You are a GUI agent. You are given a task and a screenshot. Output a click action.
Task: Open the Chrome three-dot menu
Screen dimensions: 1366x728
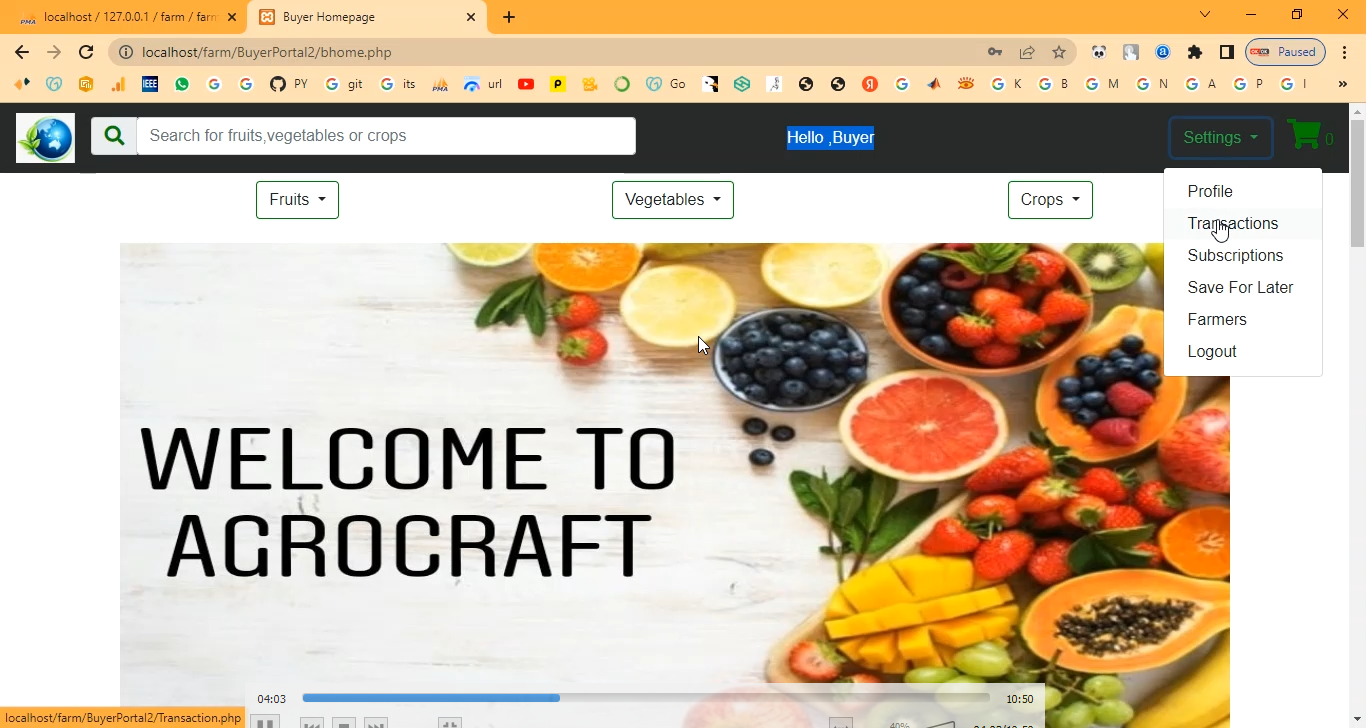1345,52
